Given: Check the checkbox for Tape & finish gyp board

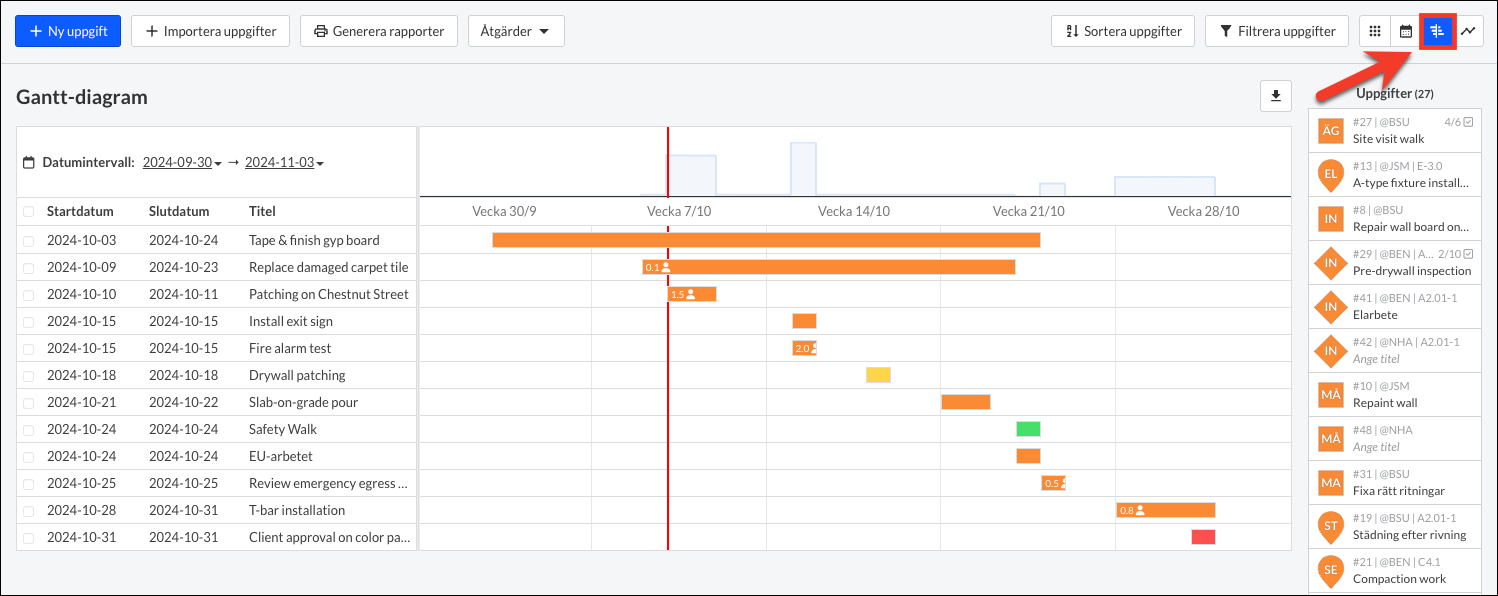Looking at the screenshot, I should 28,240.
